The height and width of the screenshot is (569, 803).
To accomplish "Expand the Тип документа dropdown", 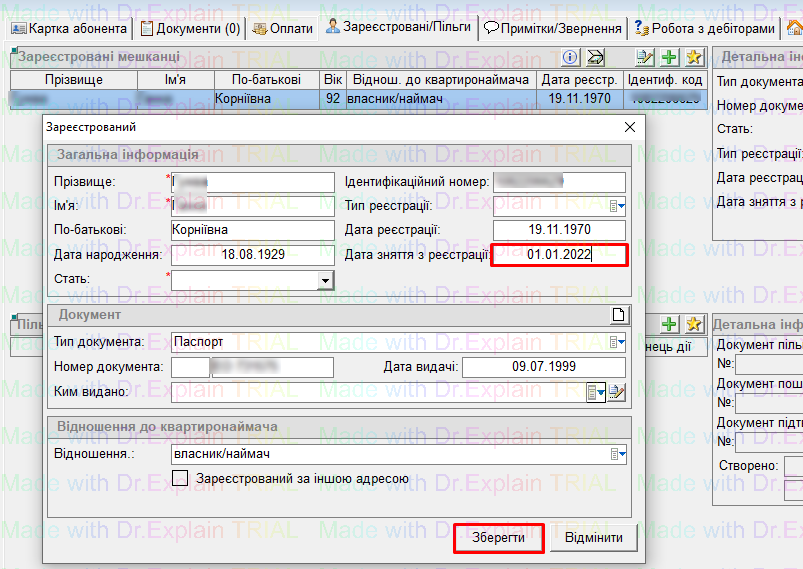I will pos(618,342).
